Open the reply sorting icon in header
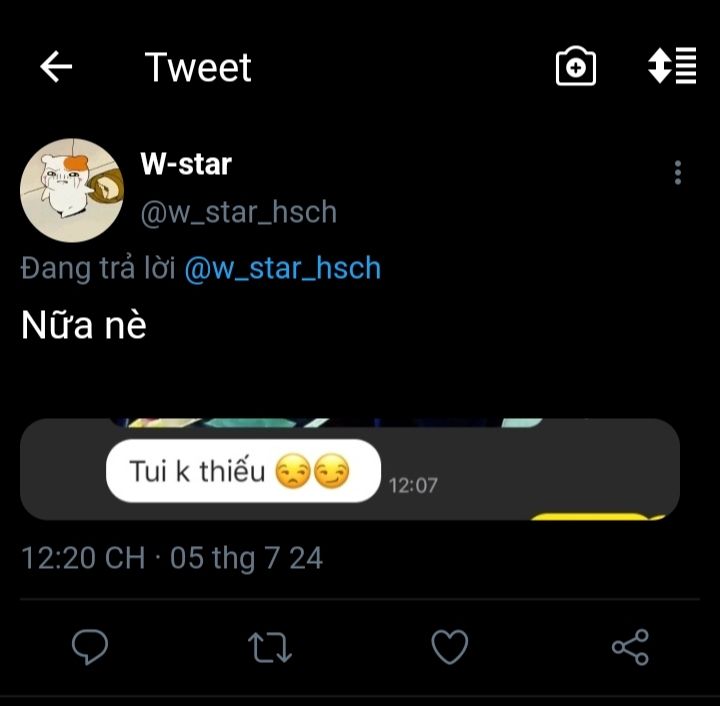This screenshot has width=720, height=706. click(672, 67)
